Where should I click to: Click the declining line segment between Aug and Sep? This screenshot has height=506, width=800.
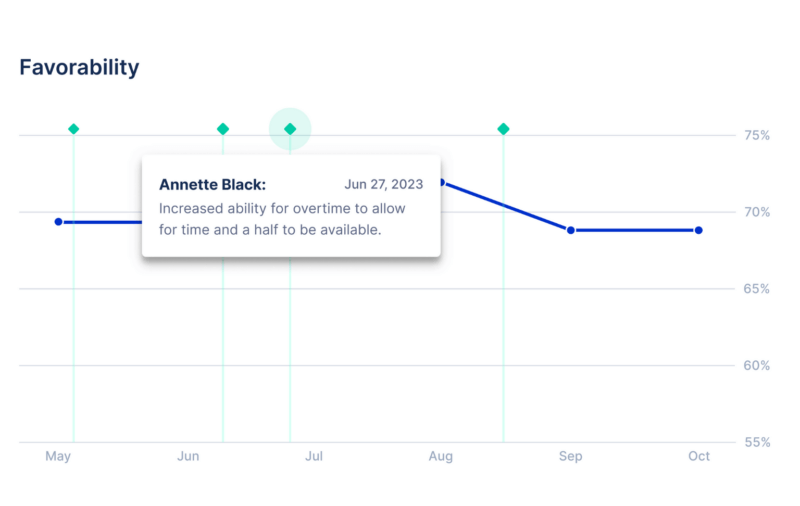click(x=507, y=207)
